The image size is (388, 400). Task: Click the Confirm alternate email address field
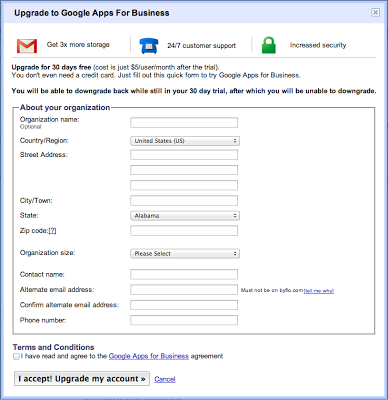tap(184, 305)
